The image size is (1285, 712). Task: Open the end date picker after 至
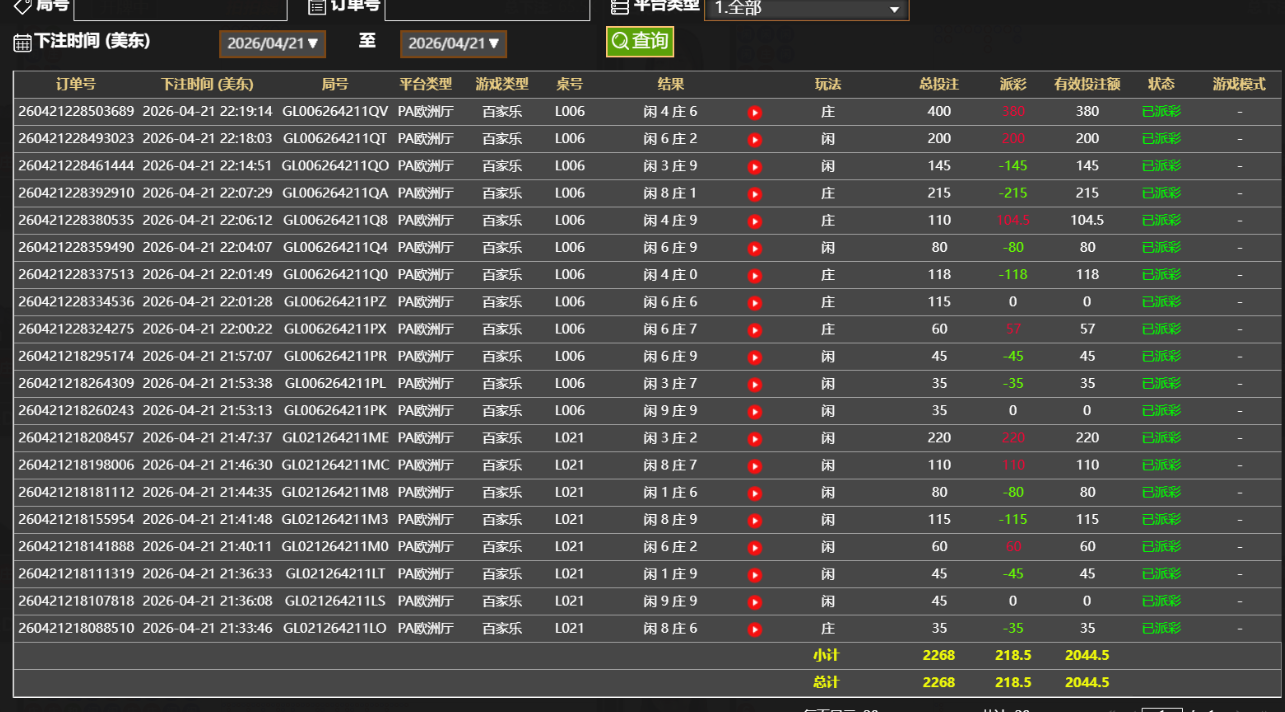pyautogui.click(x=453, y=44)
